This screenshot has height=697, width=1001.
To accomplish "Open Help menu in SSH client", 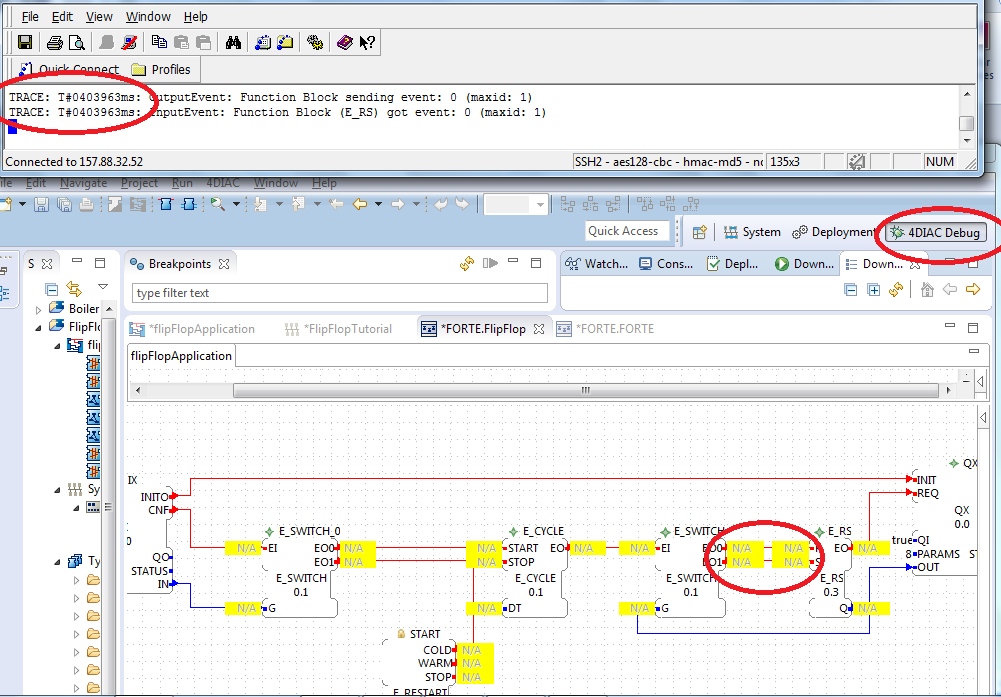I will coord(195,17).
